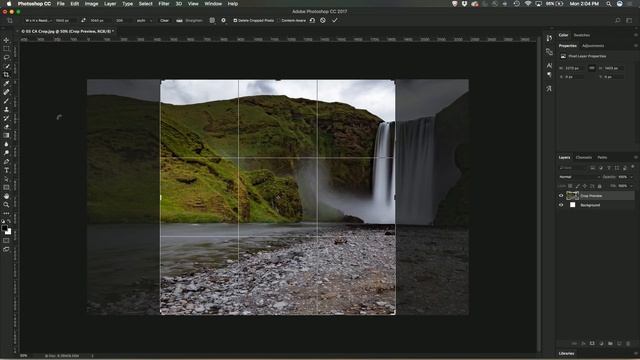
Task: Toggle the layer filter on/off switch
Action: coord(633,167)
